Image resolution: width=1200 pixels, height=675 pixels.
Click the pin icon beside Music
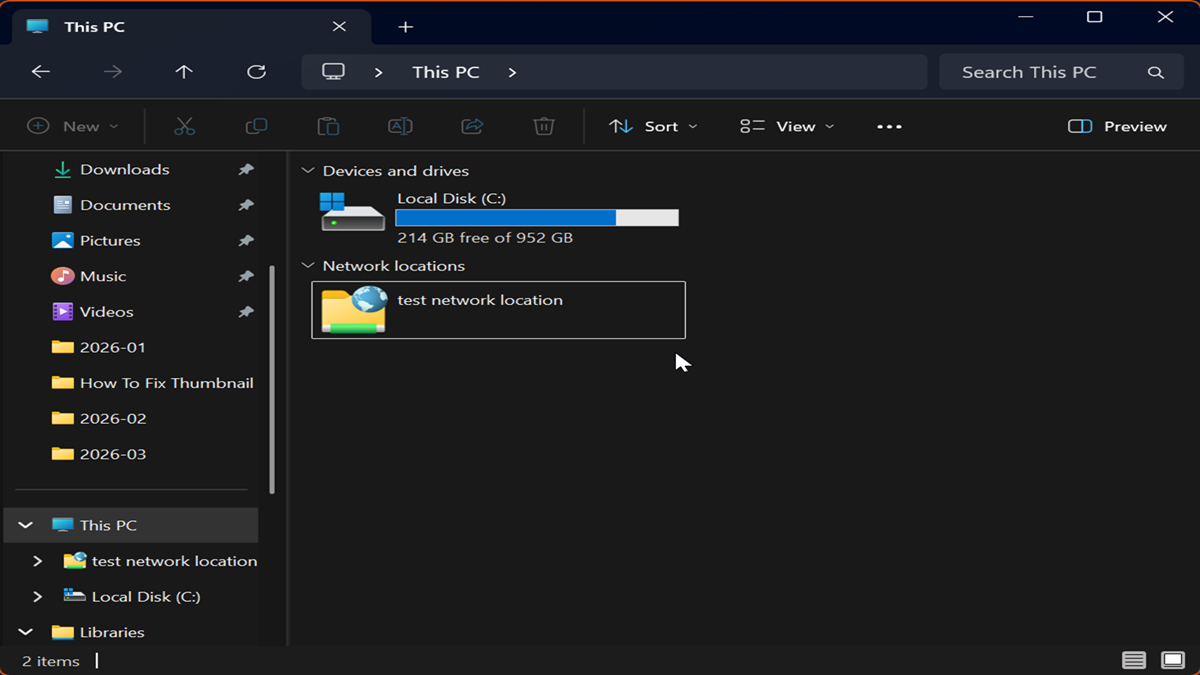(246, 276)
